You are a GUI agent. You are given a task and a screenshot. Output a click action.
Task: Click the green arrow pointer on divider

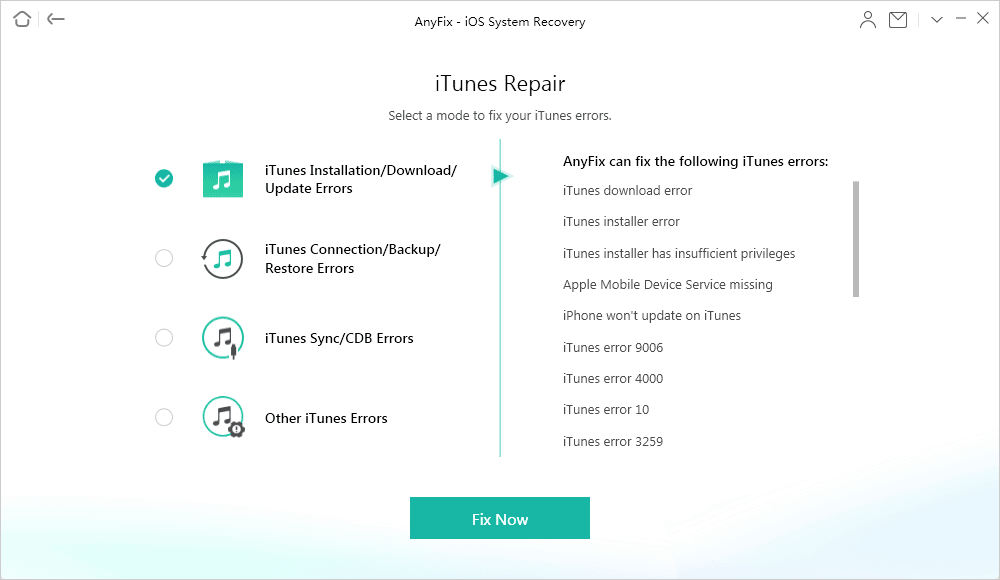click(x=501, y=177)
